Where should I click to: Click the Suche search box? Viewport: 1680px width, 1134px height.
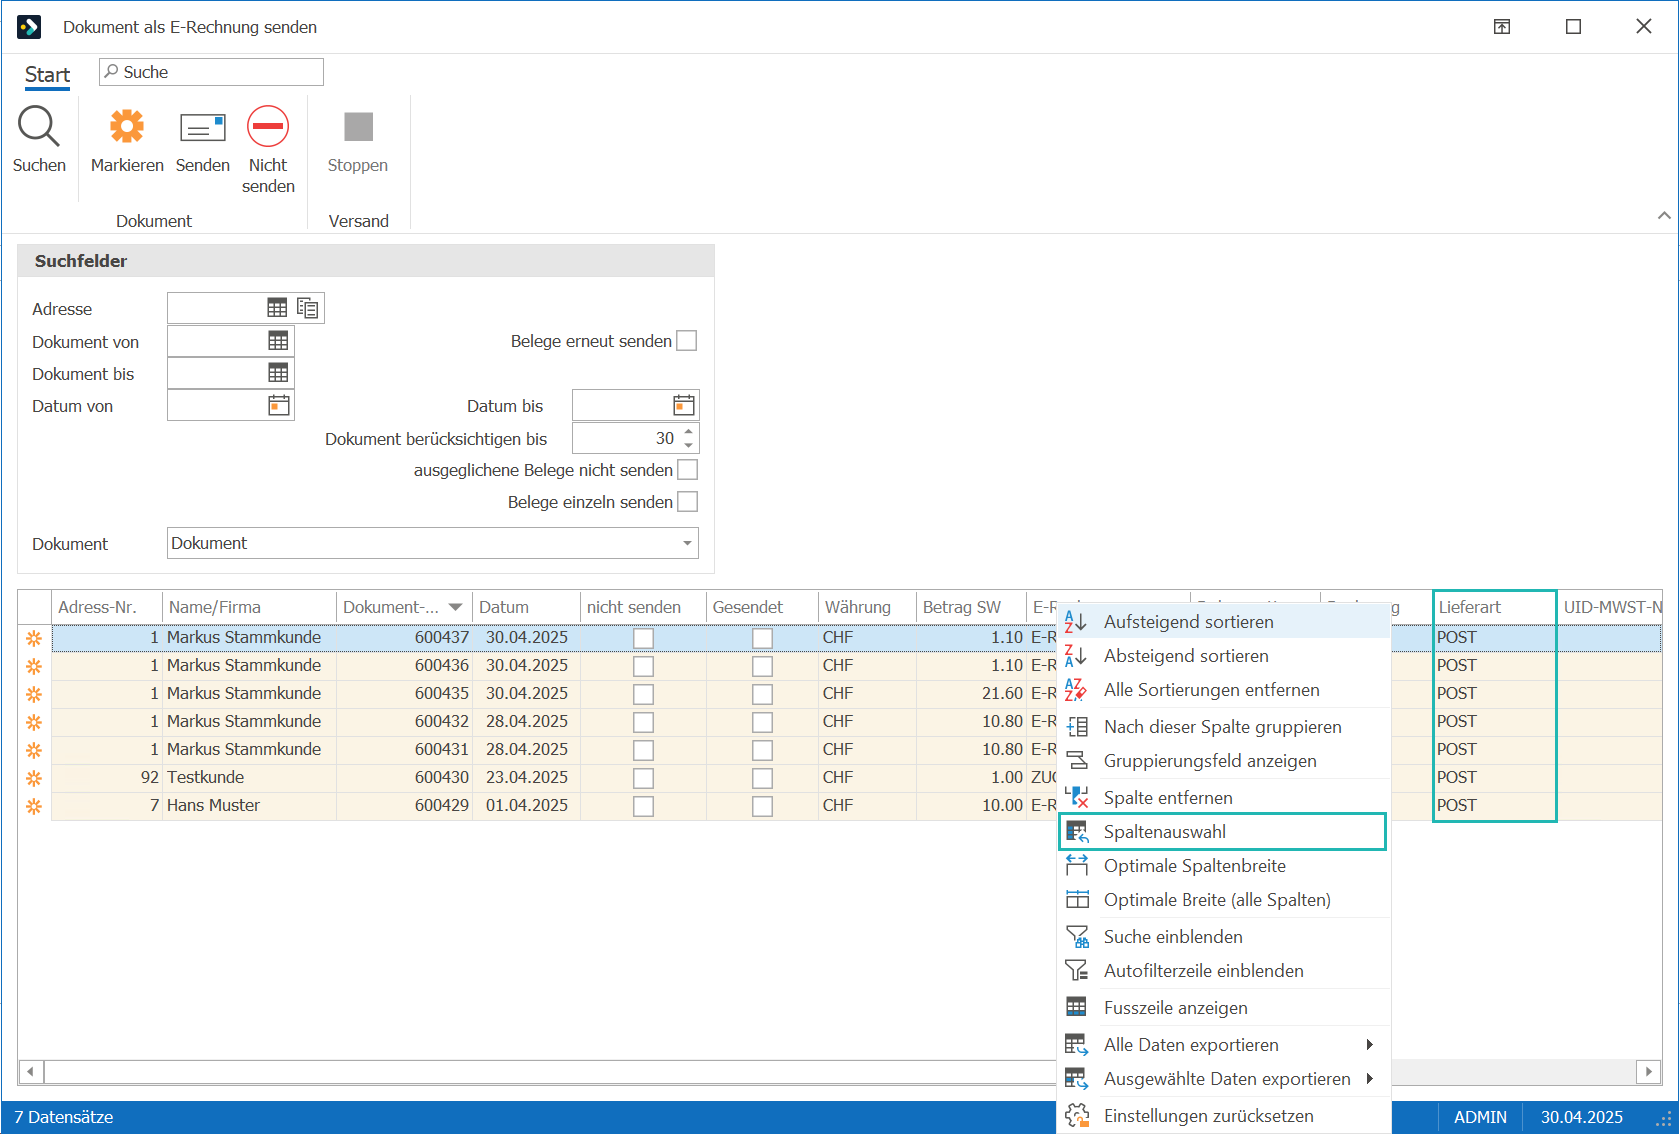click(211, 72)
